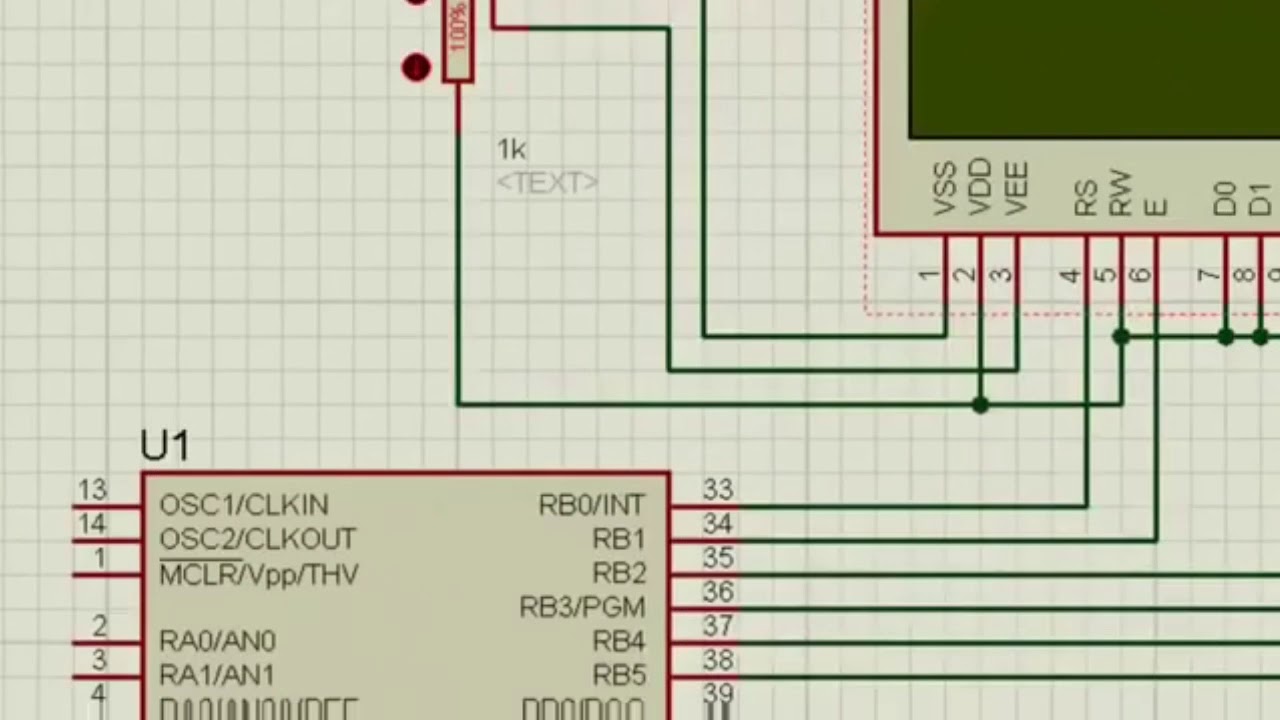This screenshot has height=720, width=1280.
Task: Click the RB1 pin label
Action: click(x=619, y=539)
